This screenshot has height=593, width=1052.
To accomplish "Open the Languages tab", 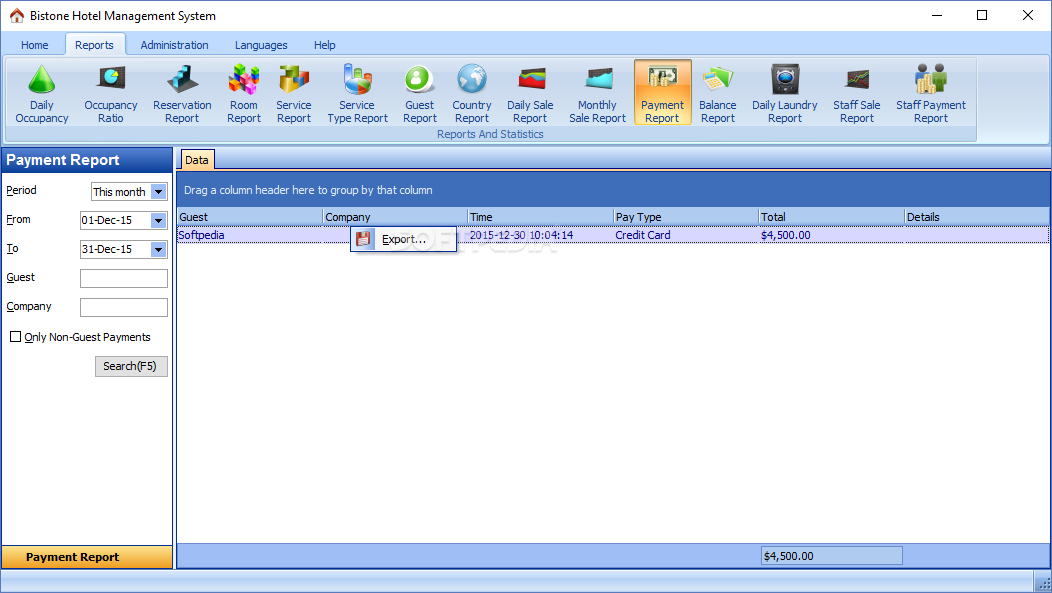I will pos(261,45).
